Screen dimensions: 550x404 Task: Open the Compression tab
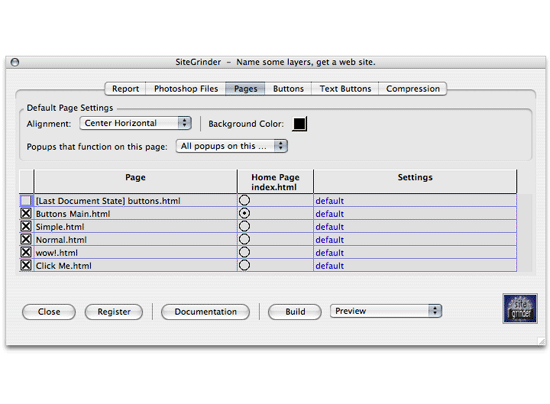[413, 89]
